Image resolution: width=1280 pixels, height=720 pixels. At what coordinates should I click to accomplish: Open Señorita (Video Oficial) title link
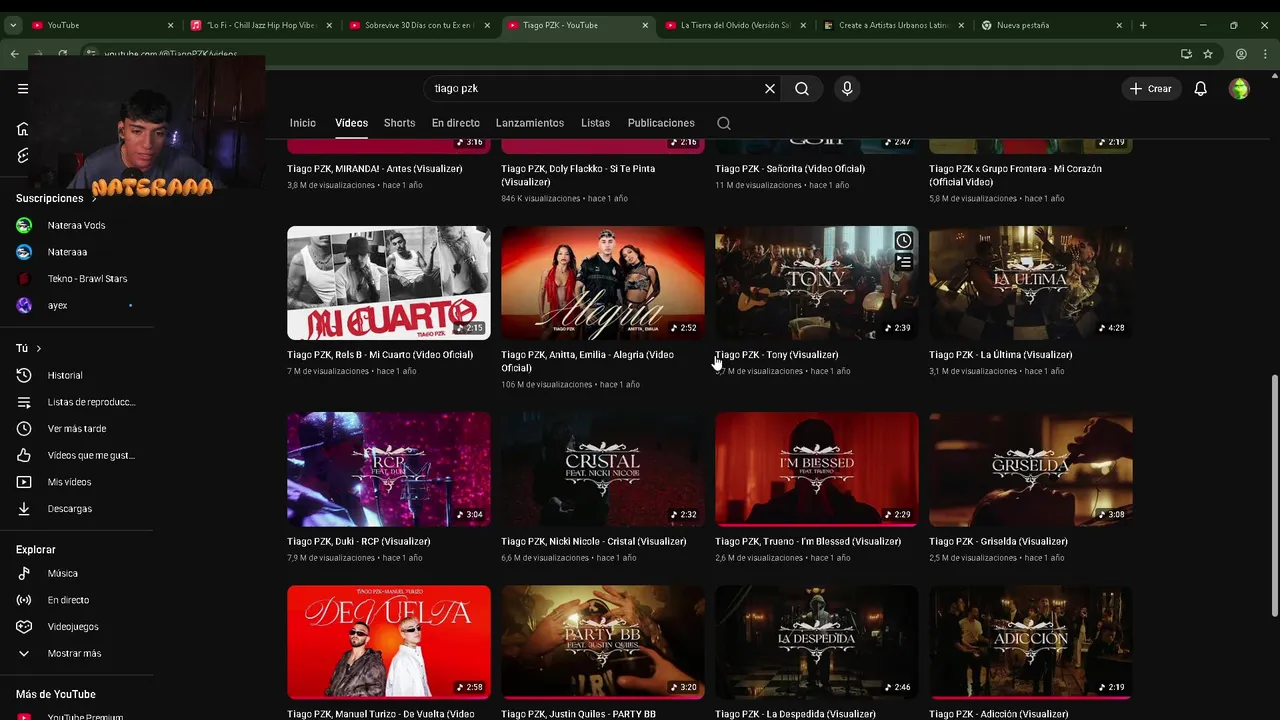tap(790, 169)
